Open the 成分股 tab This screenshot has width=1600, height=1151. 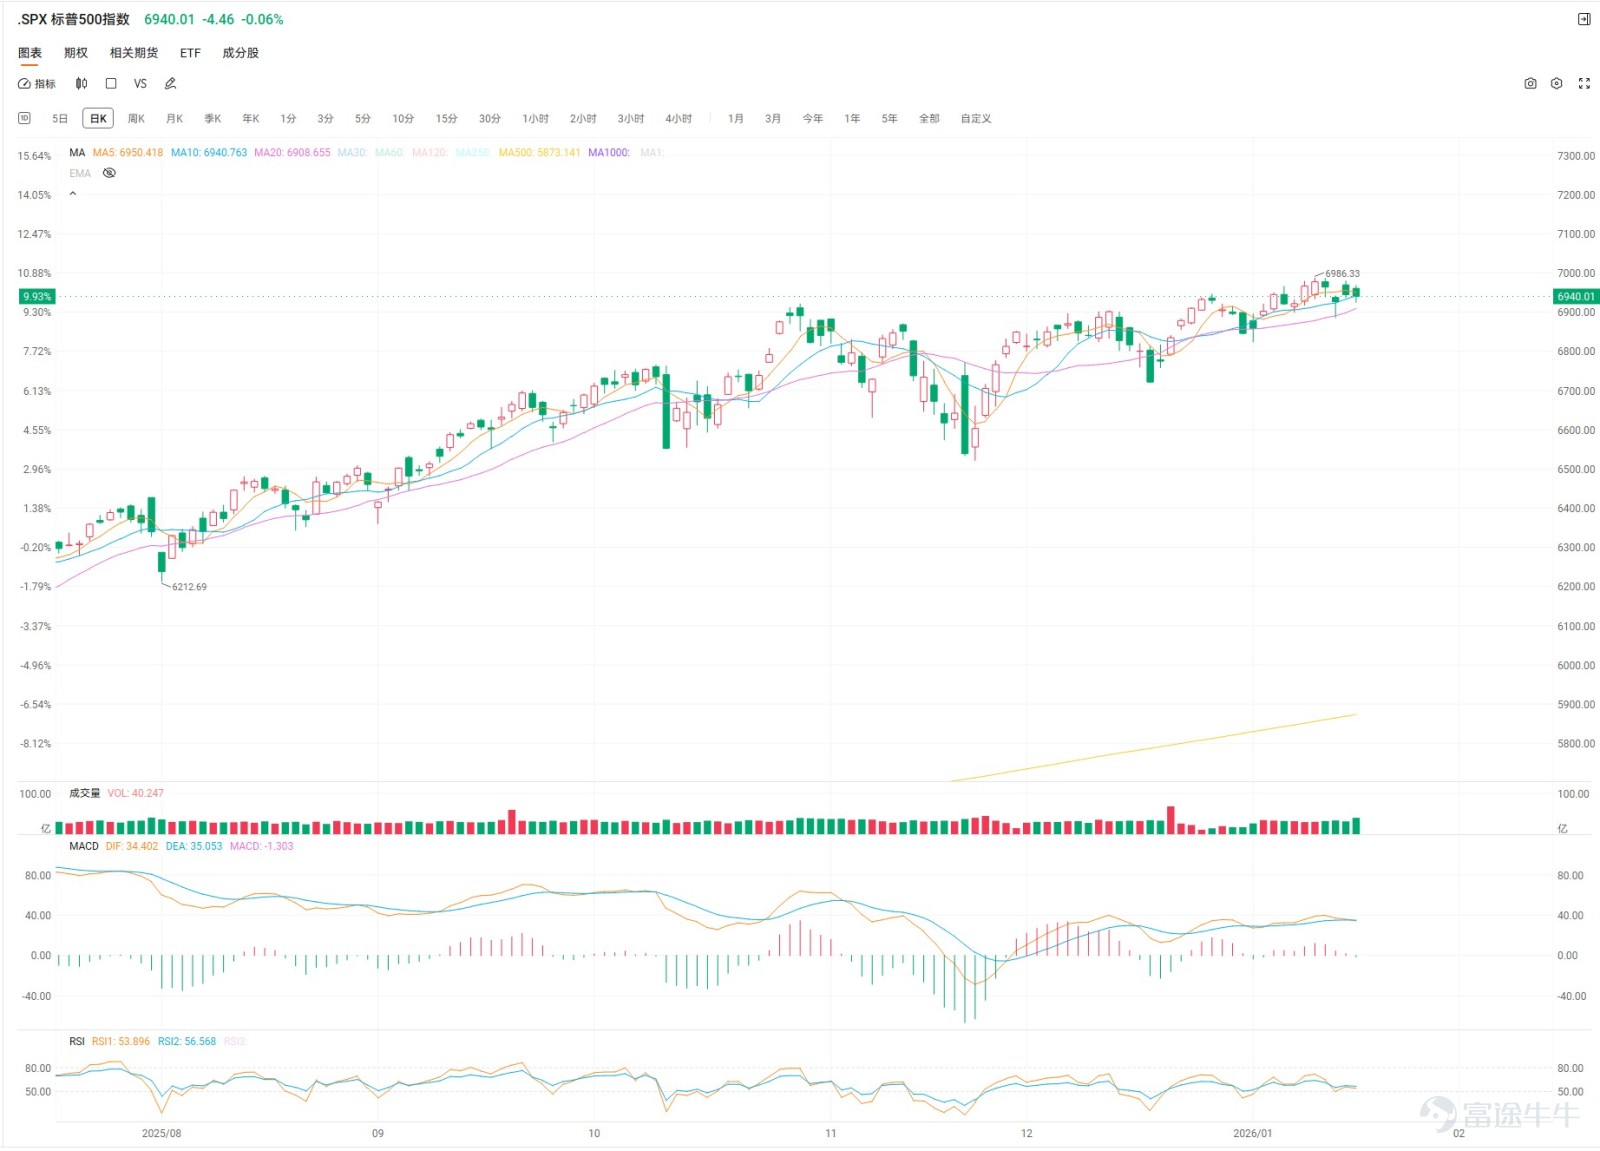click(240, 53)
